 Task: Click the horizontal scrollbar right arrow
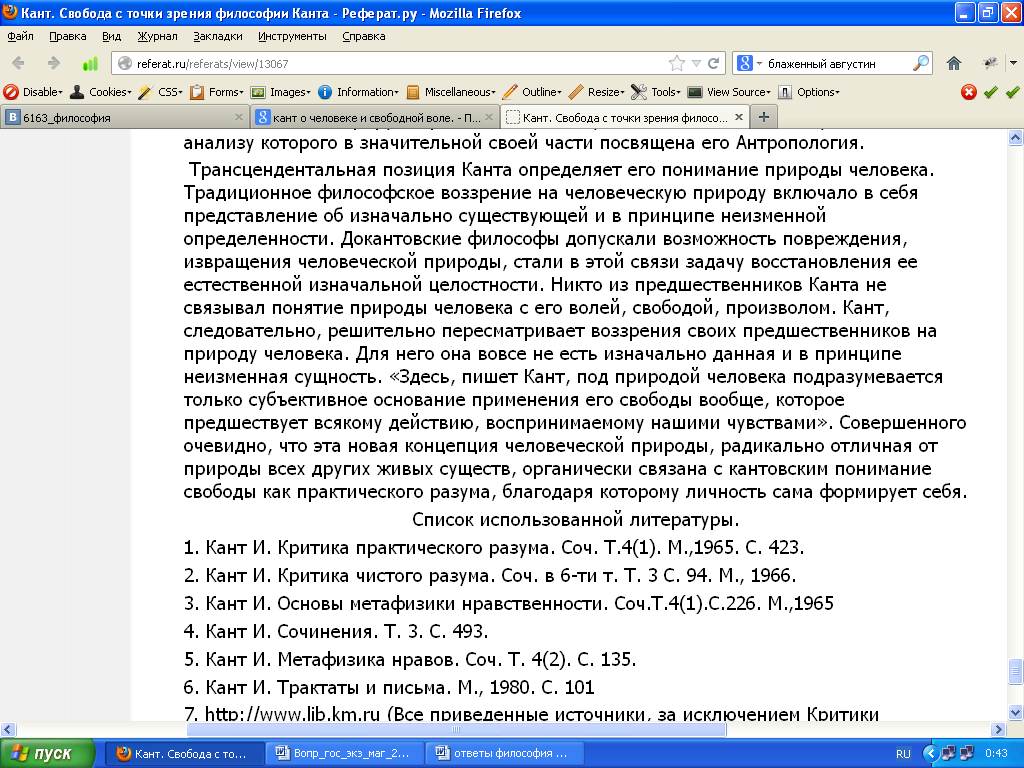point(998,729)
